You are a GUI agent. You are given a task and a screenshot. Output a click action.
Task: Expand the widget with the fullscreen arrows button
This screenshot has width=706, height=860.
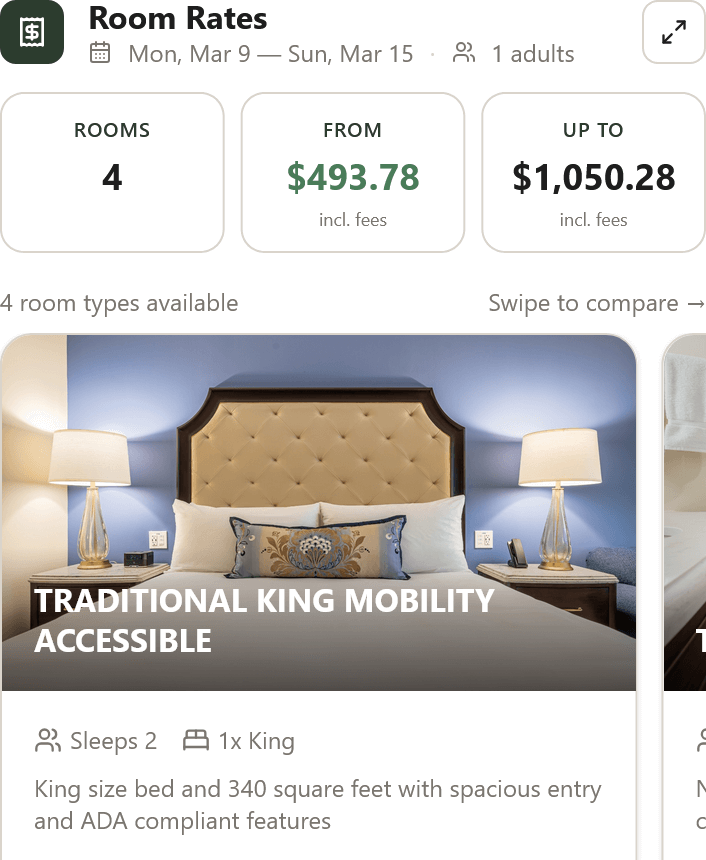(x=674, y=32)
